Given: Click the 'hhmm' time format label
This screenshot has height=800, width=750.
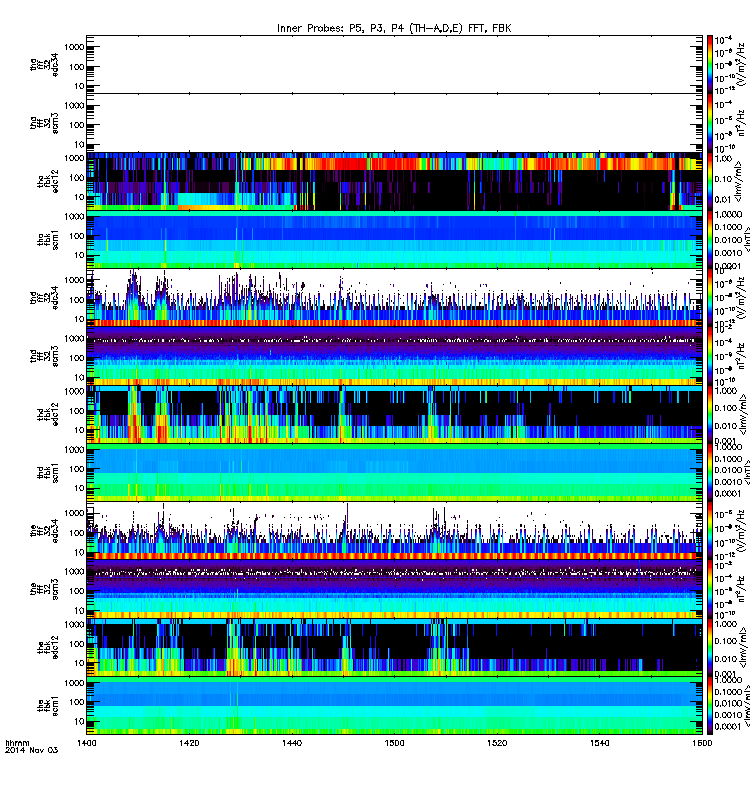Looking at the screenshot, I should tap(17, 743).
